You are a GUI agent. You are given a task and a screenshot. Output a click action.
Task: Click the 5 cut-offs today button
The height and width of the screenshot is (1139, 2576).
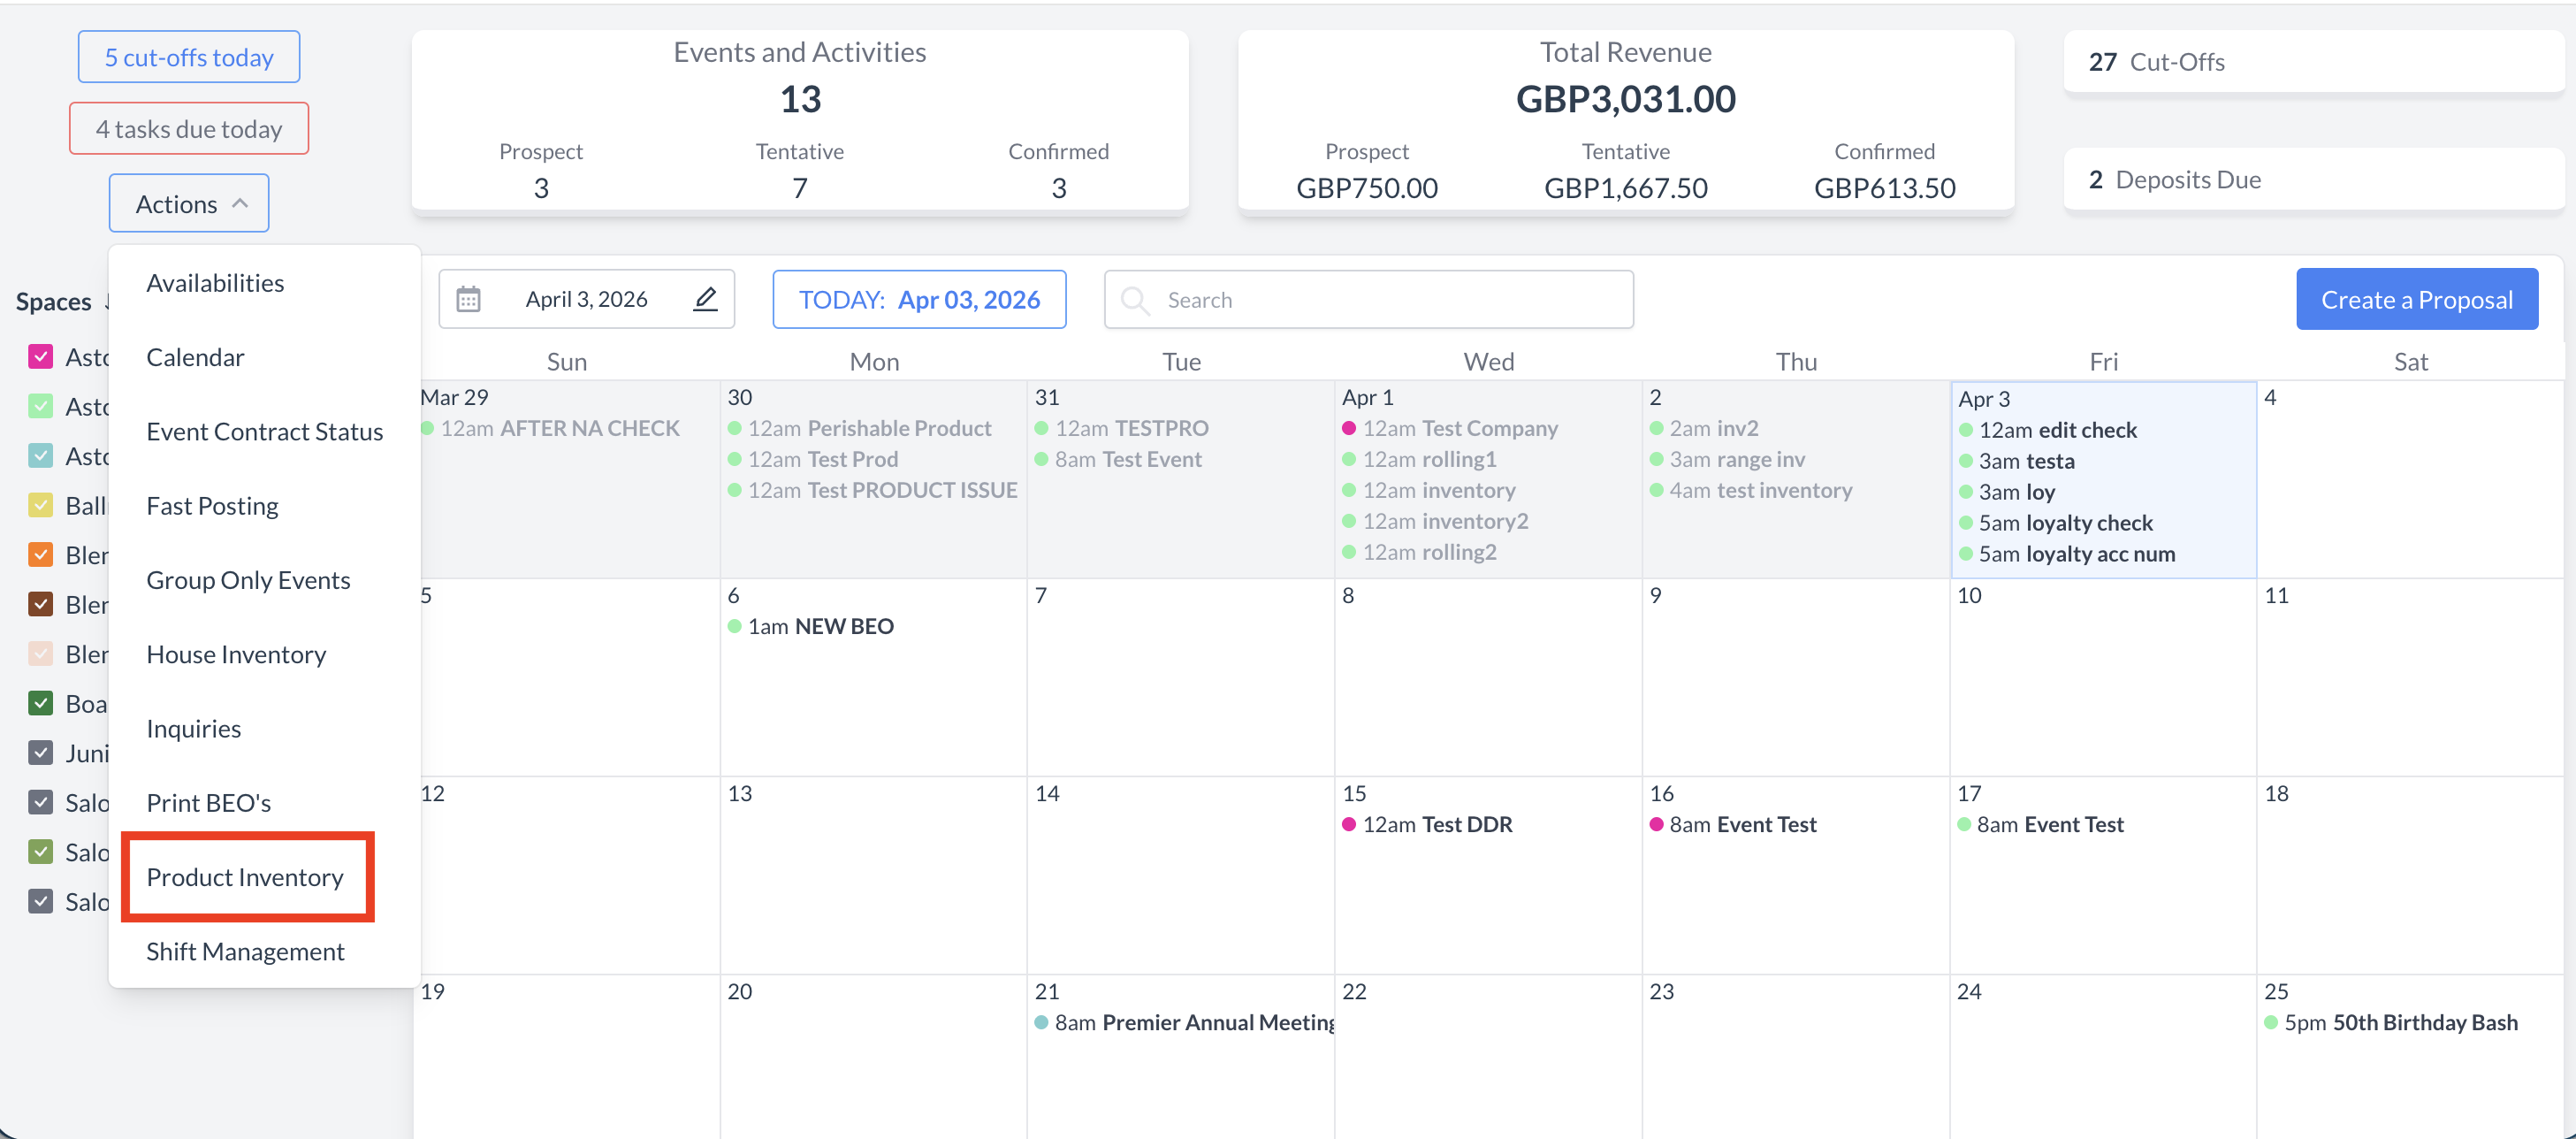188,56
